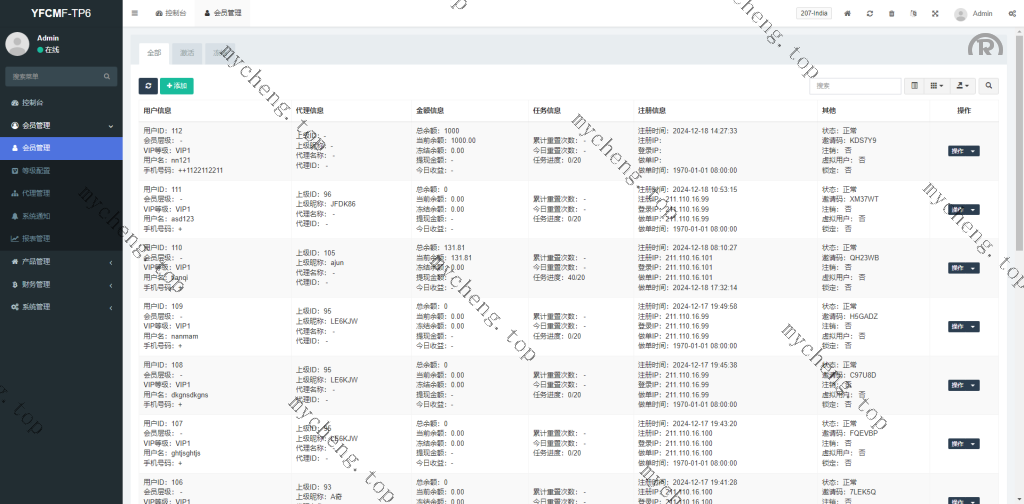The height and width of the screenshot is (504, 1024).
Task: Click the language switch icon in header
Action: 913,14
